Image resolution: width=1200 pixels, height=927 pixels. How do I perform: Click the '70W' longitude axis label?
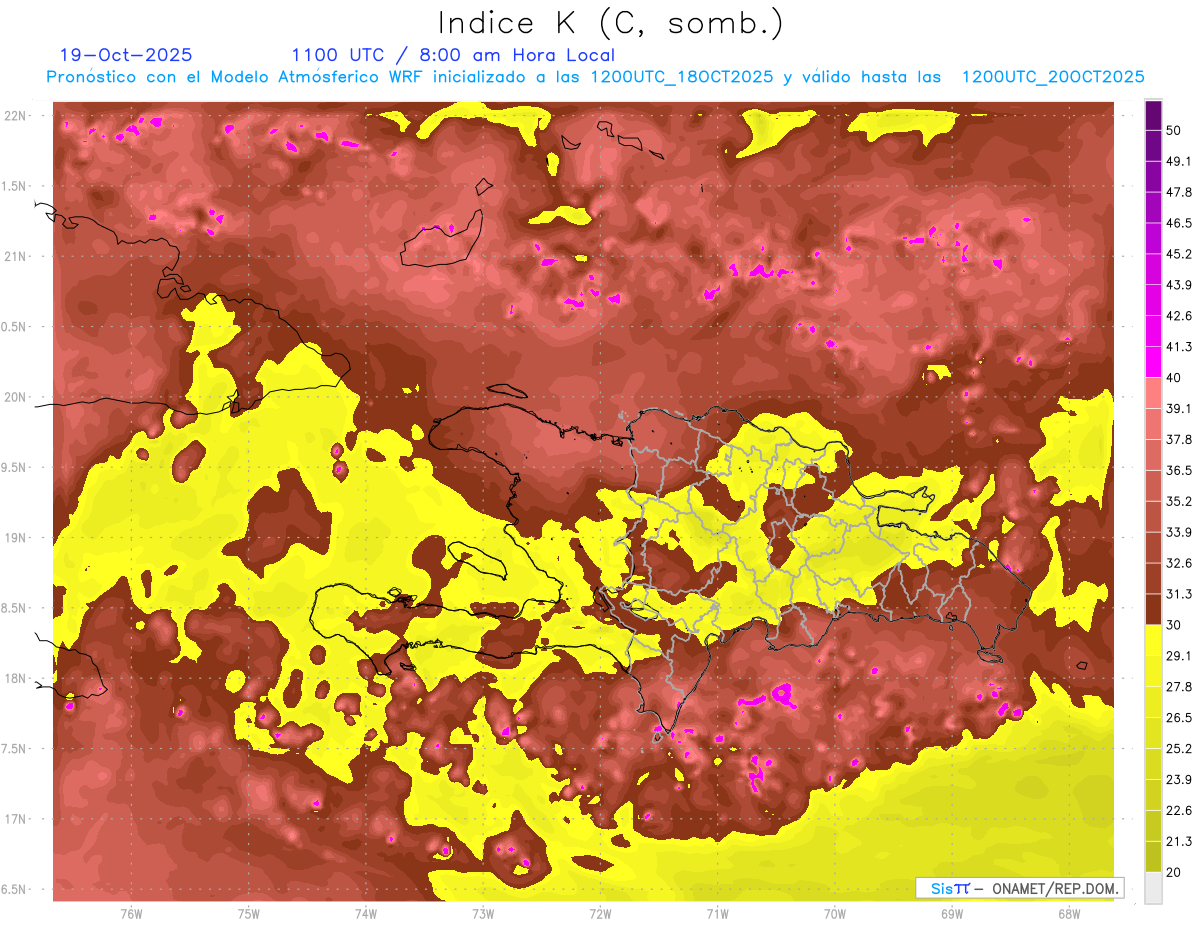[835, 914]
